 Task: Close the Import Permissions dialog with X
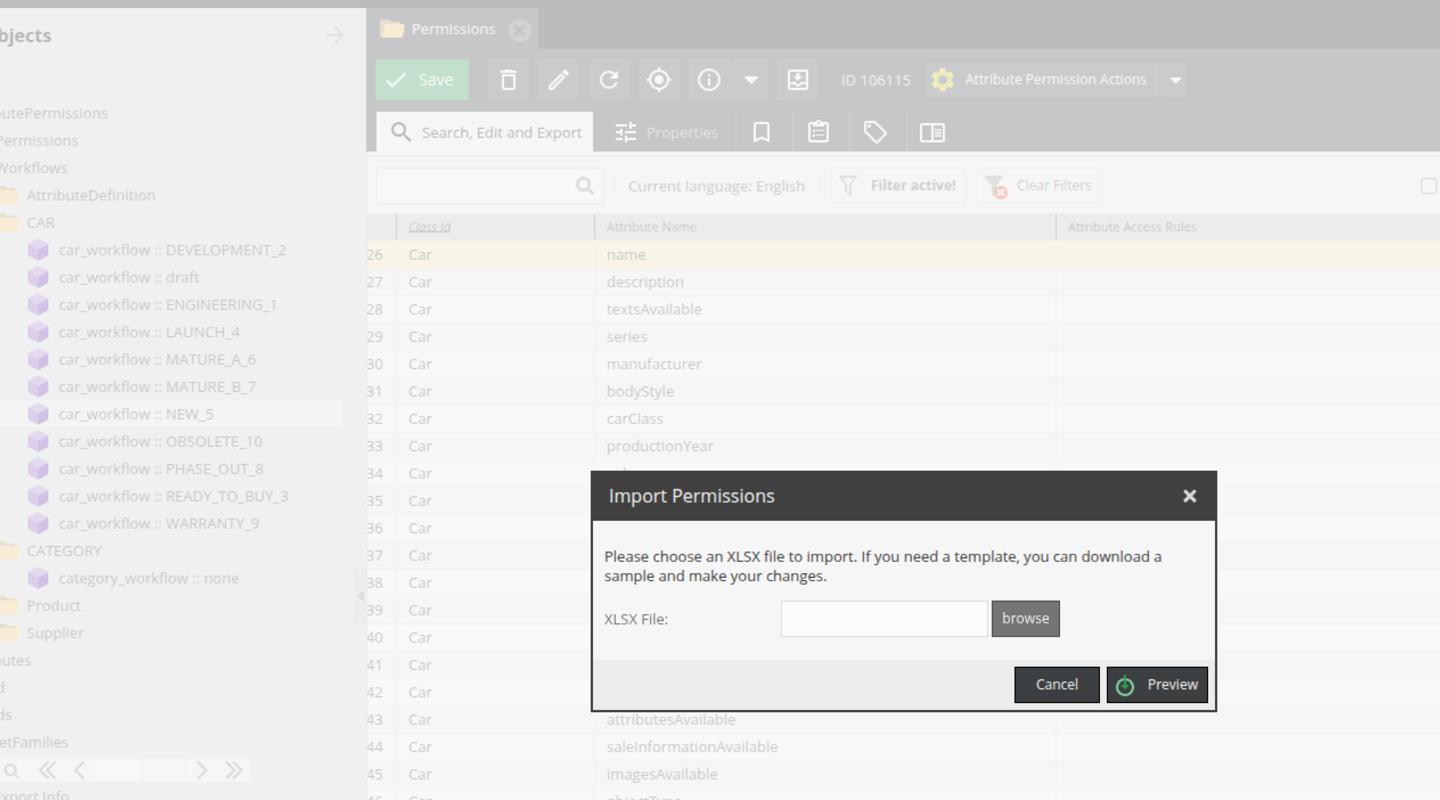(x=1189, y=496)
